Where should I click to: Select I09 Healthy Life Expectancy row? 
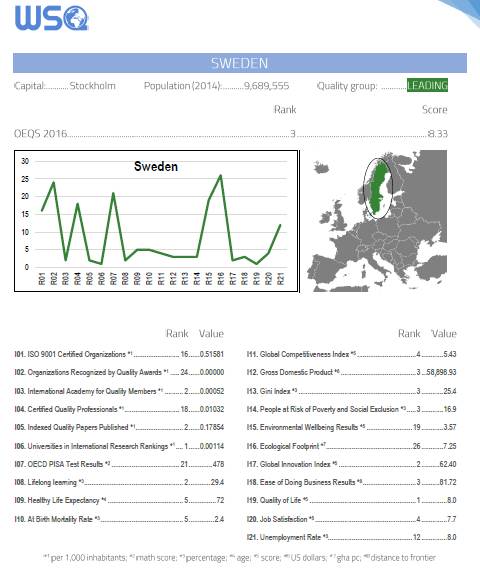coord(119,500)
